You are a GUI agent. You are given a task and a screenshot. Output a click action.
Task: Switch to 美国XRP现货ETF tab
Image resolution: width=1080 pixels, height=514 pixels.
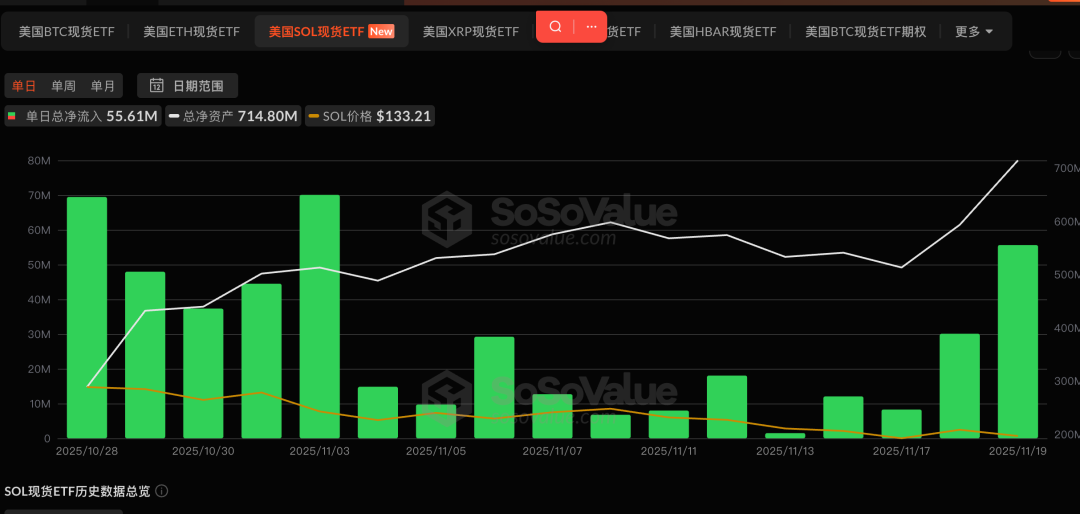[x=470, y=32]
